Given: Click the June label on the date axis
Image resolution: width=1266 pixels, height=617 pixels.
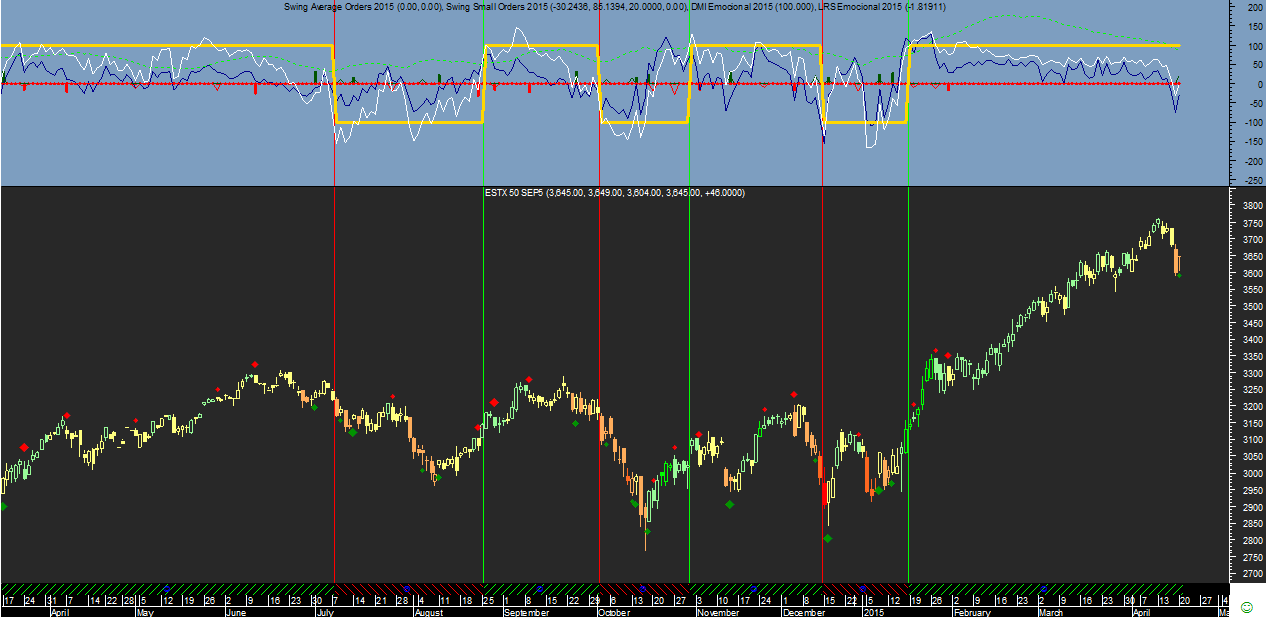Looking at the screenshot, I should point(236,611).
